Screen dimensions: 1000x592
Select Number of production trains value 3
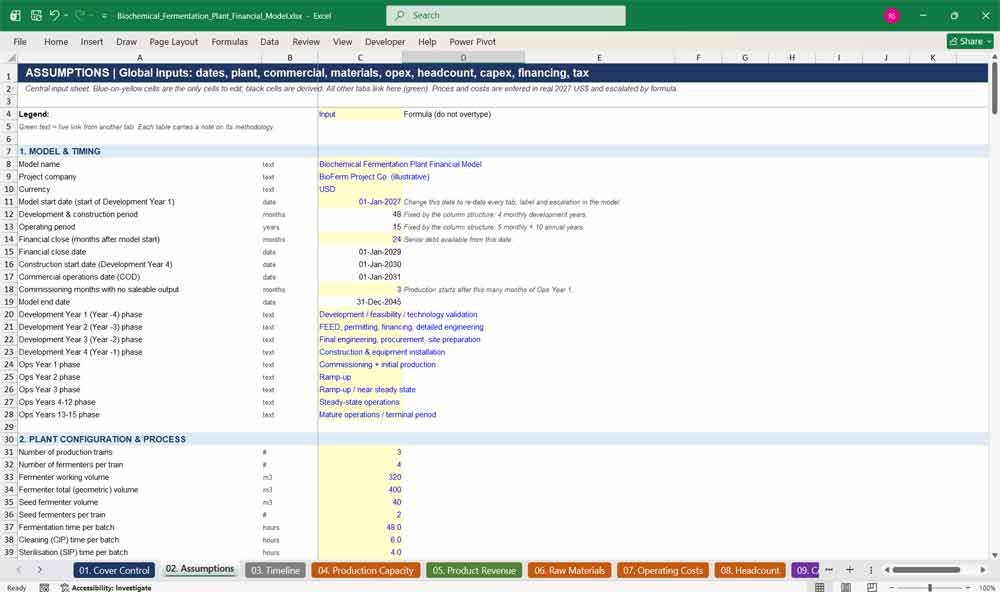pyautogui.click(x=360, y=452)
